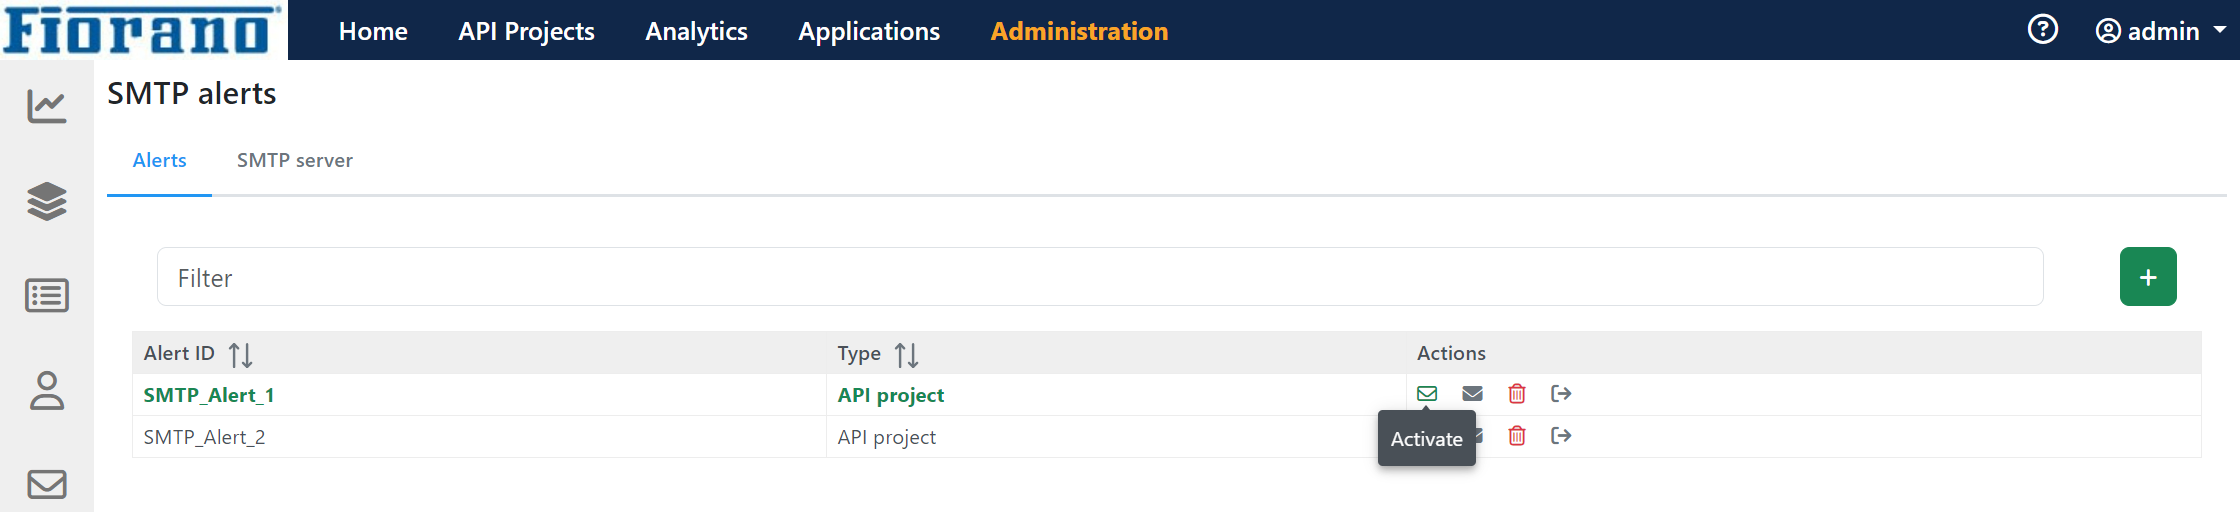Switch to the SMTP server tab

pyautogui.click(x=294, y=161)
